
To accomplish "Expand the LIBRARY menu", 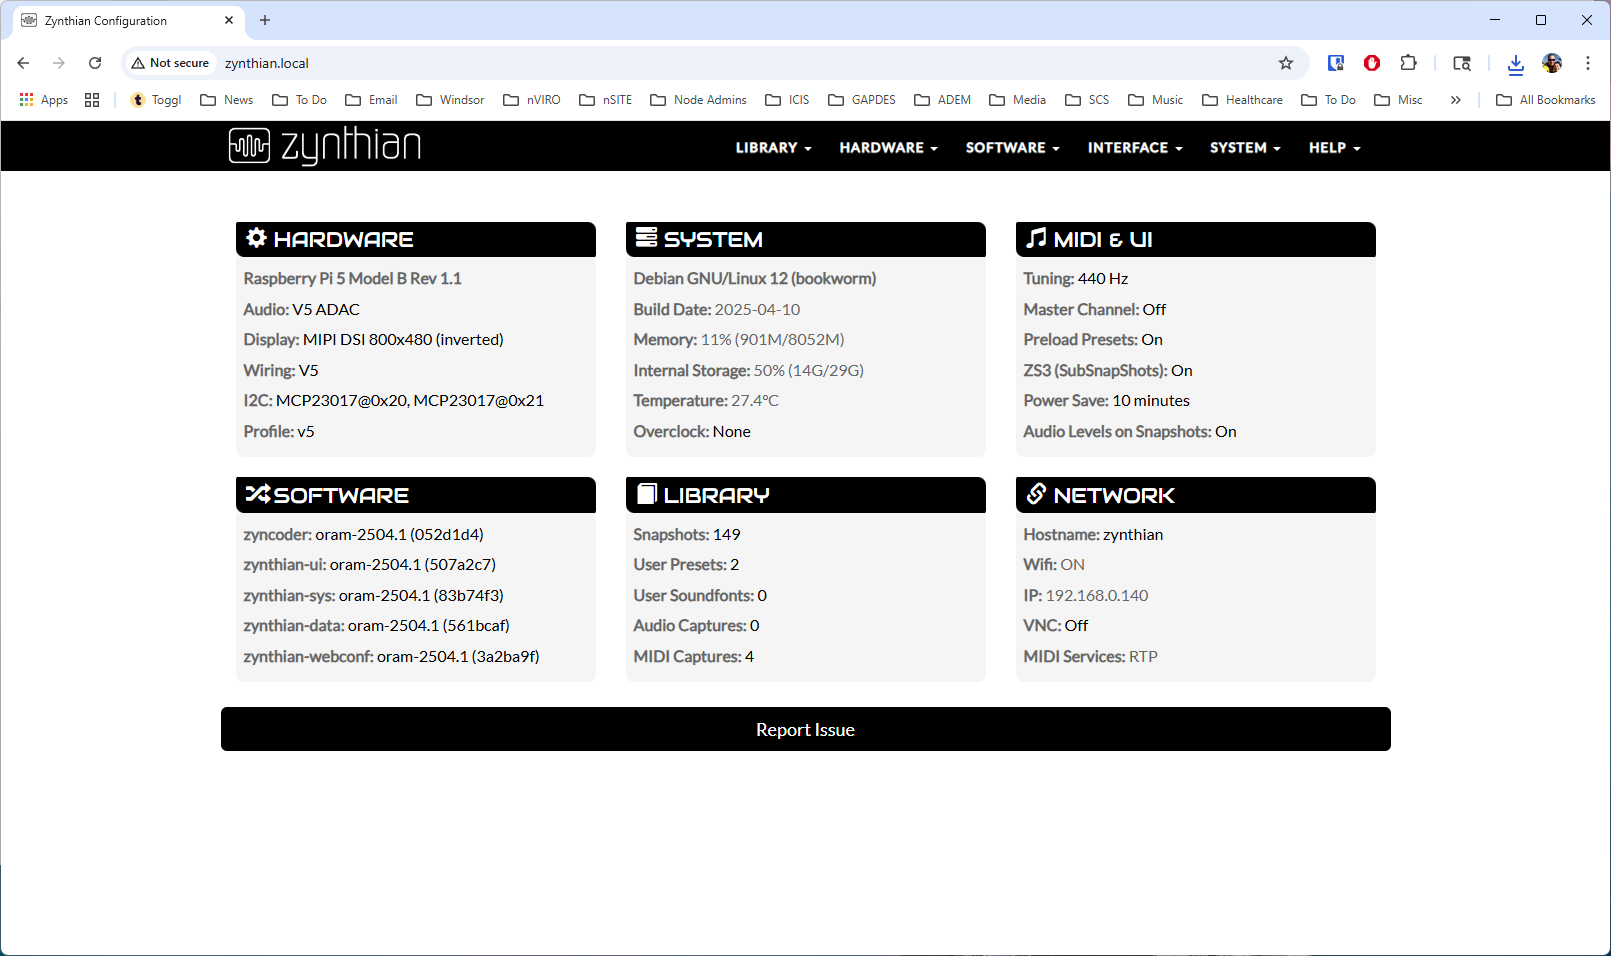I will coord(773,147).
